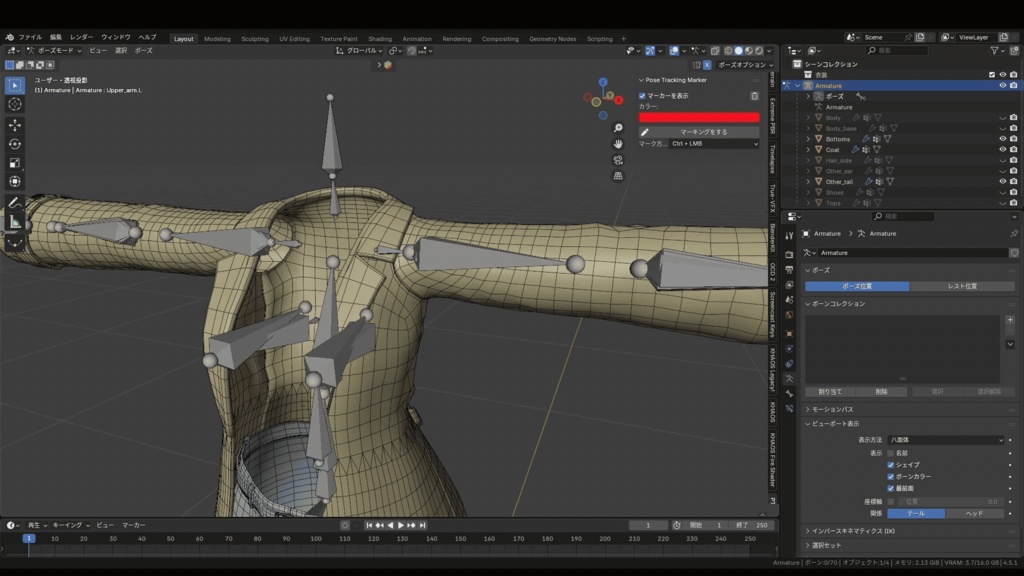The width and height of the screenshot is (1024, 576).
Task: Open the ポーズモード mode dropdown
Action: (x=57, y=50)
